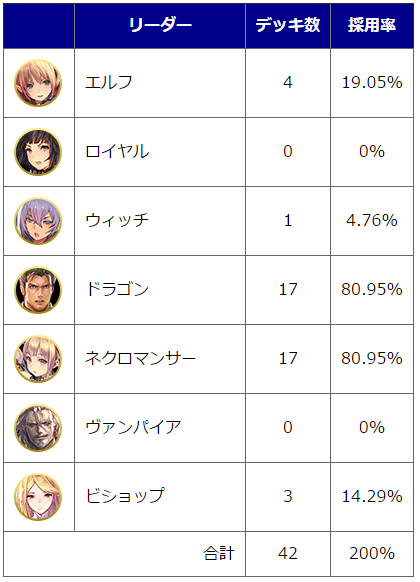Click the 採用率 column header
Viewport: 420px width, 582px height.
(x=372, y=26)
